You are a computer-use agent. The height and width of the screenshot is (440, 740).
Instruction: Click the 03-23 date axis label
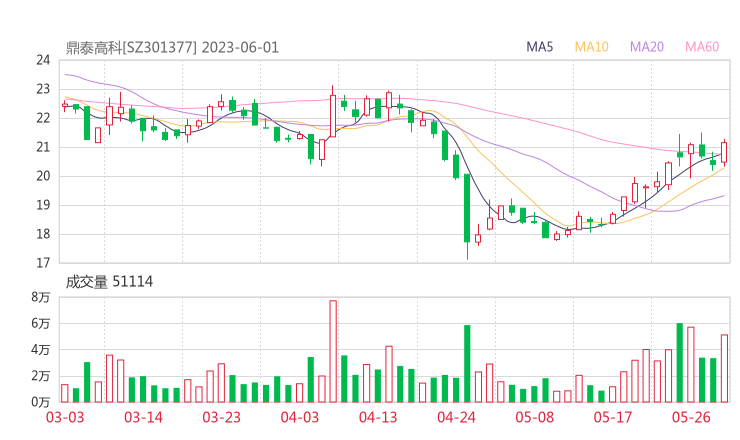coord(221,418)
